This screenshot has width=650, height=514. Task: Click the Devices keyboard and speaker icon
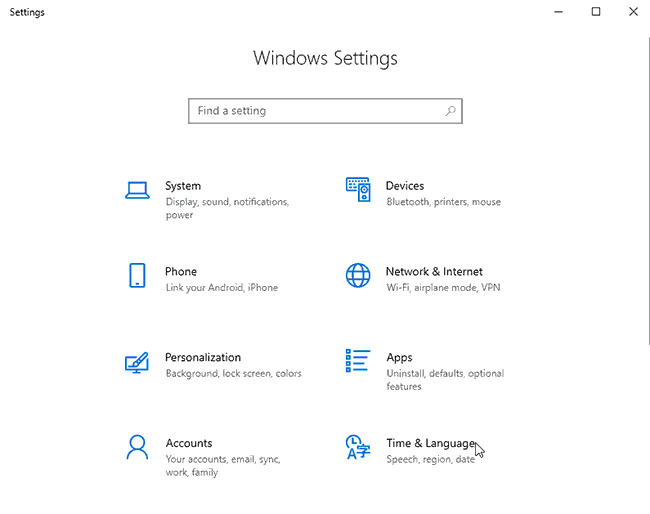tap(358, 189)
